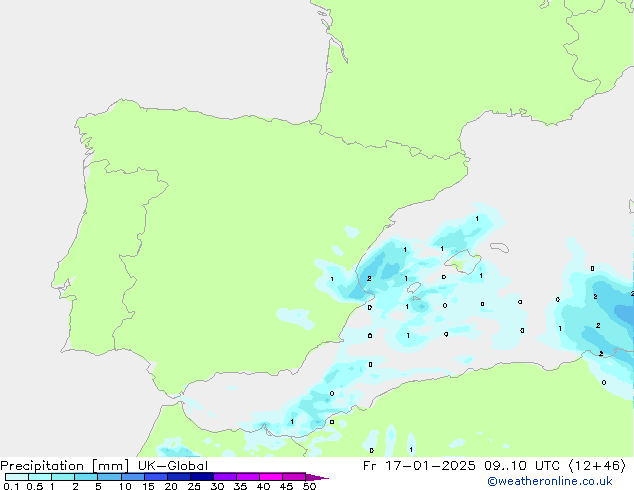Click the '(12+46)' forecast run text
Viewport: 634px width, 490px height.
pyautogui.click(x=598, y=466)
